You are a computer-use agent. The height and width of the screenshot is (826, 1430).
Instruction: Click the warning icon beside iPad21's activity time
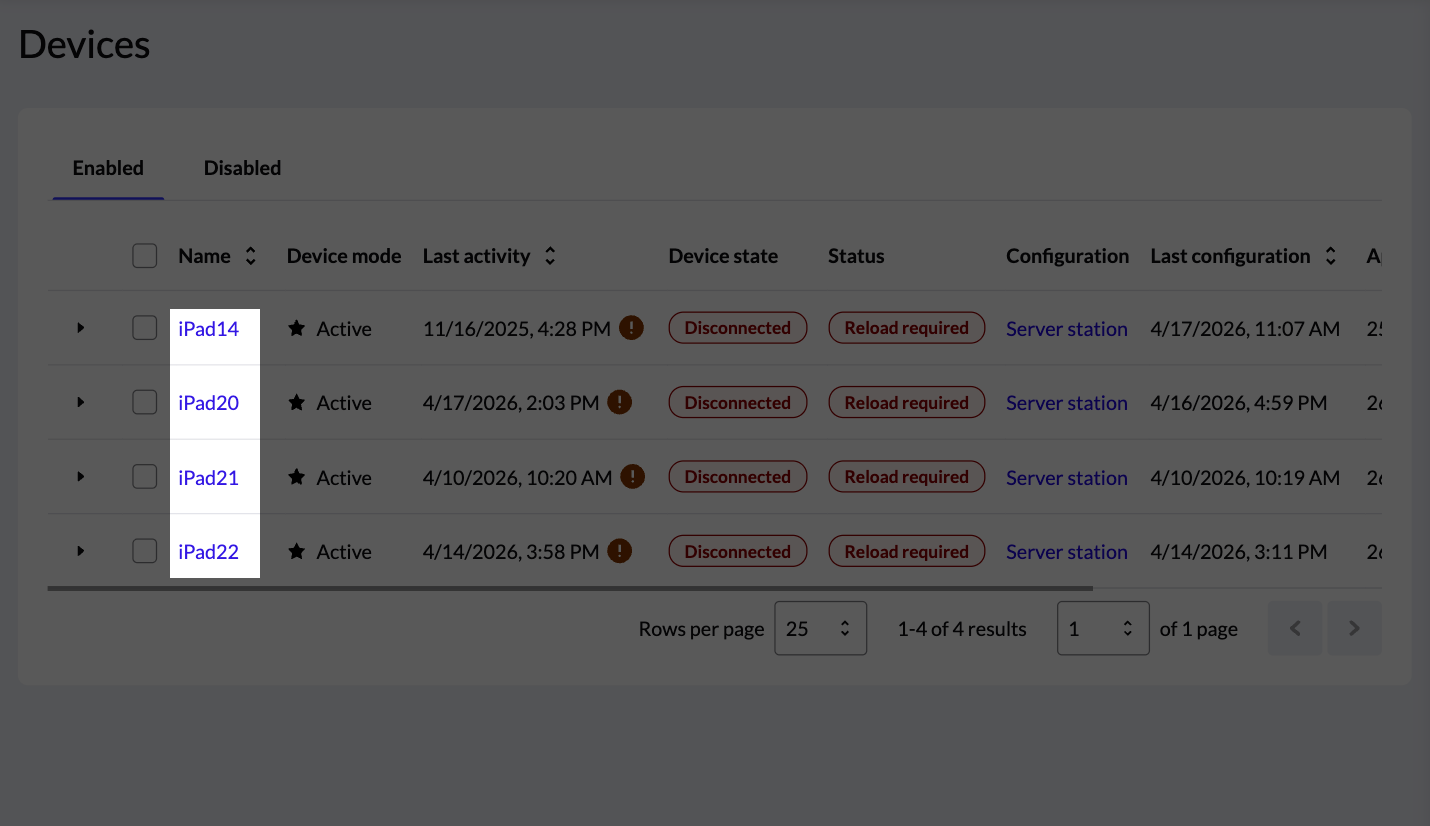633,477
